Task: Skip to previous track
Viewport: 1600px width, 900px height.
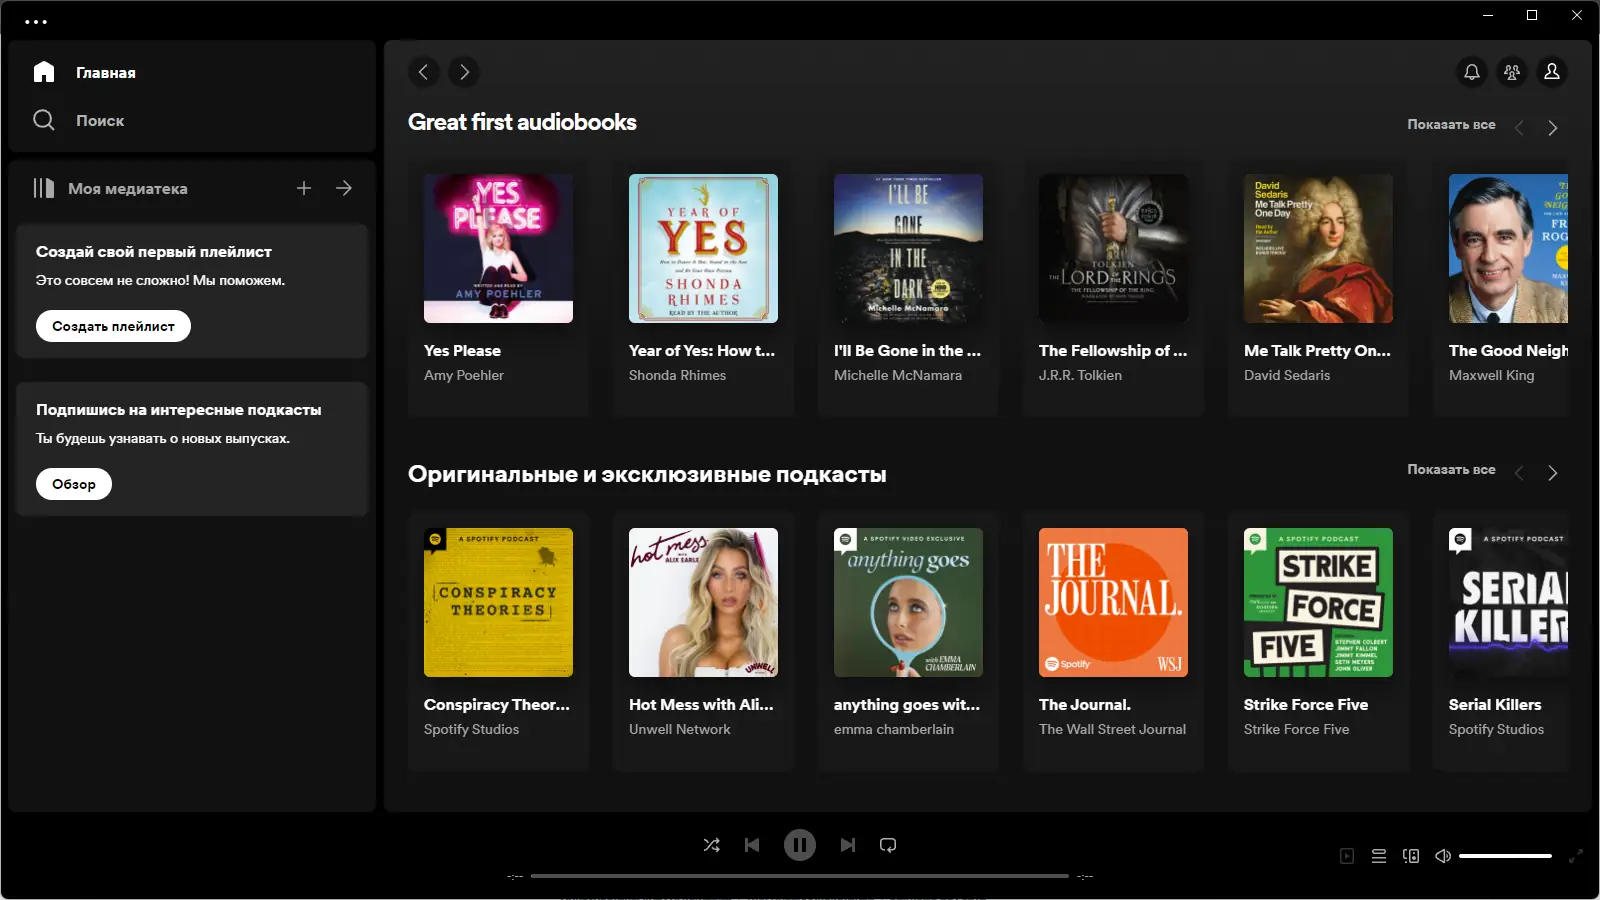Action: click(752, 845)
